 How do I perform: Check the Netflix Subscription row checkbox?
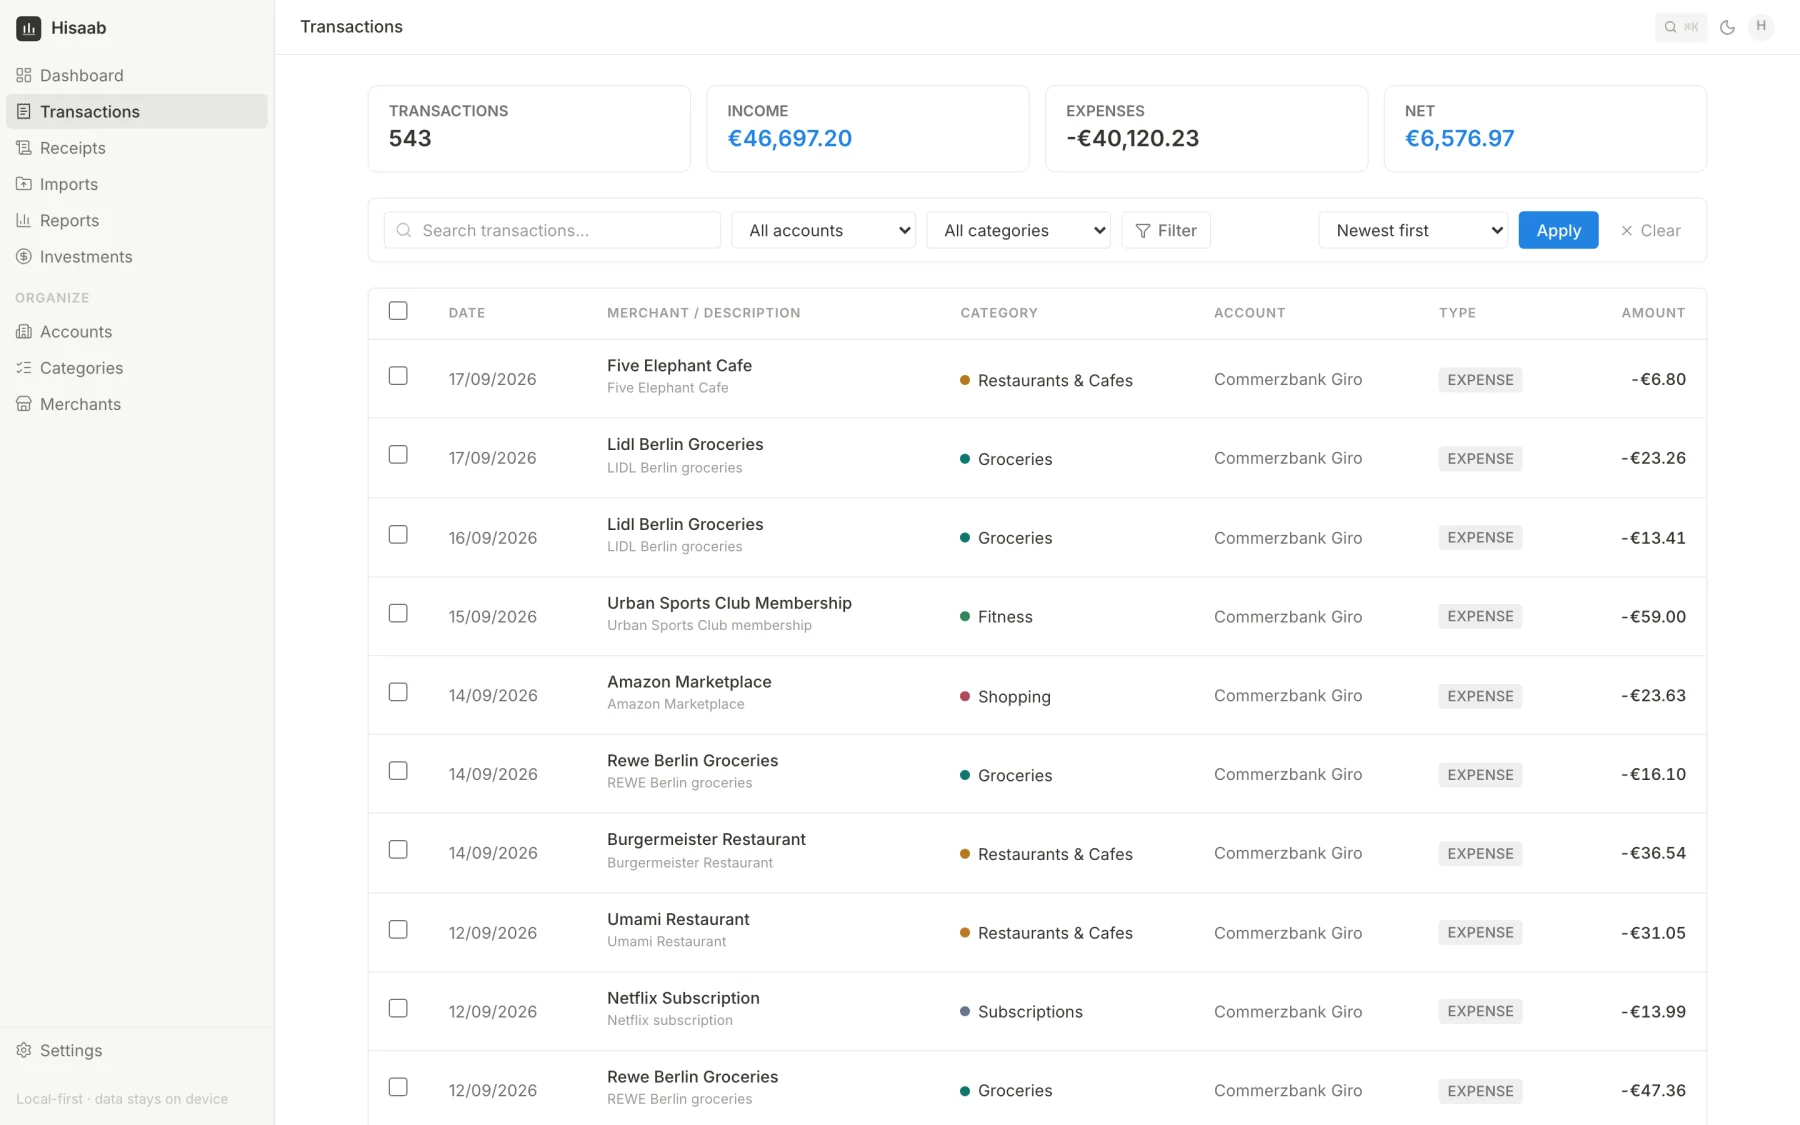398,1008
